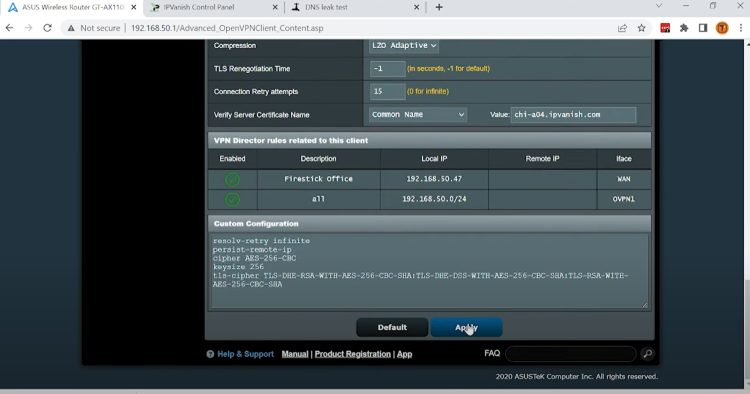Click the Connection Retry attempts field

[387, 91]
